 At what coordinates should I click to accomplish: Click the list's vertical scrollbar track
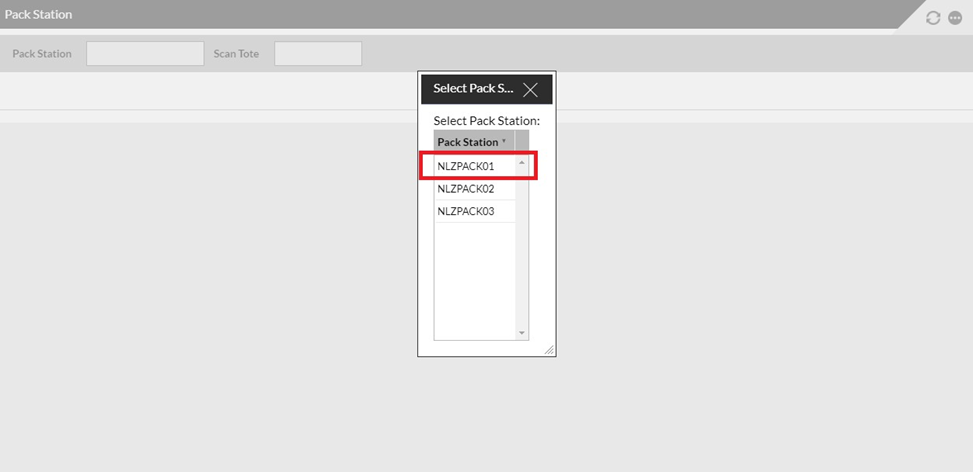pyautogui.click(x=521, y=250)
